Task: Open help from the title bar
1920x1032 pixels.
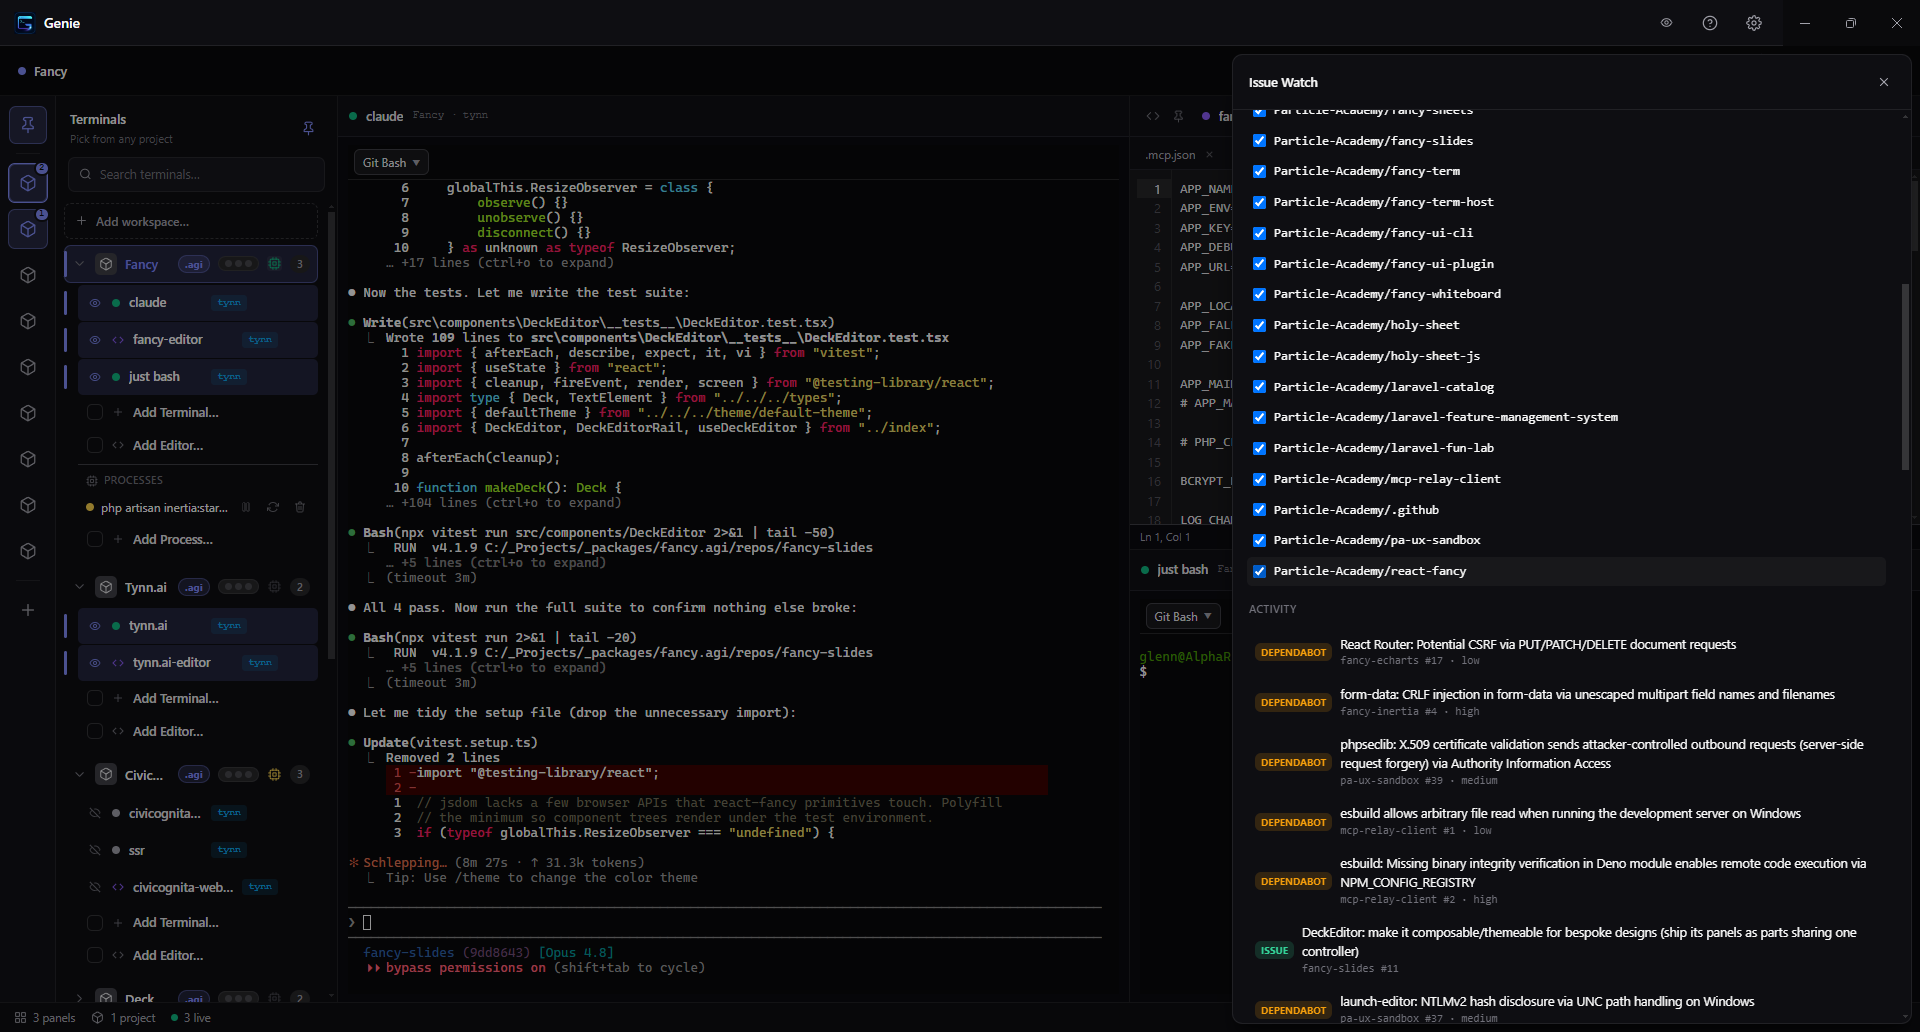Action: click(1710, 23)
